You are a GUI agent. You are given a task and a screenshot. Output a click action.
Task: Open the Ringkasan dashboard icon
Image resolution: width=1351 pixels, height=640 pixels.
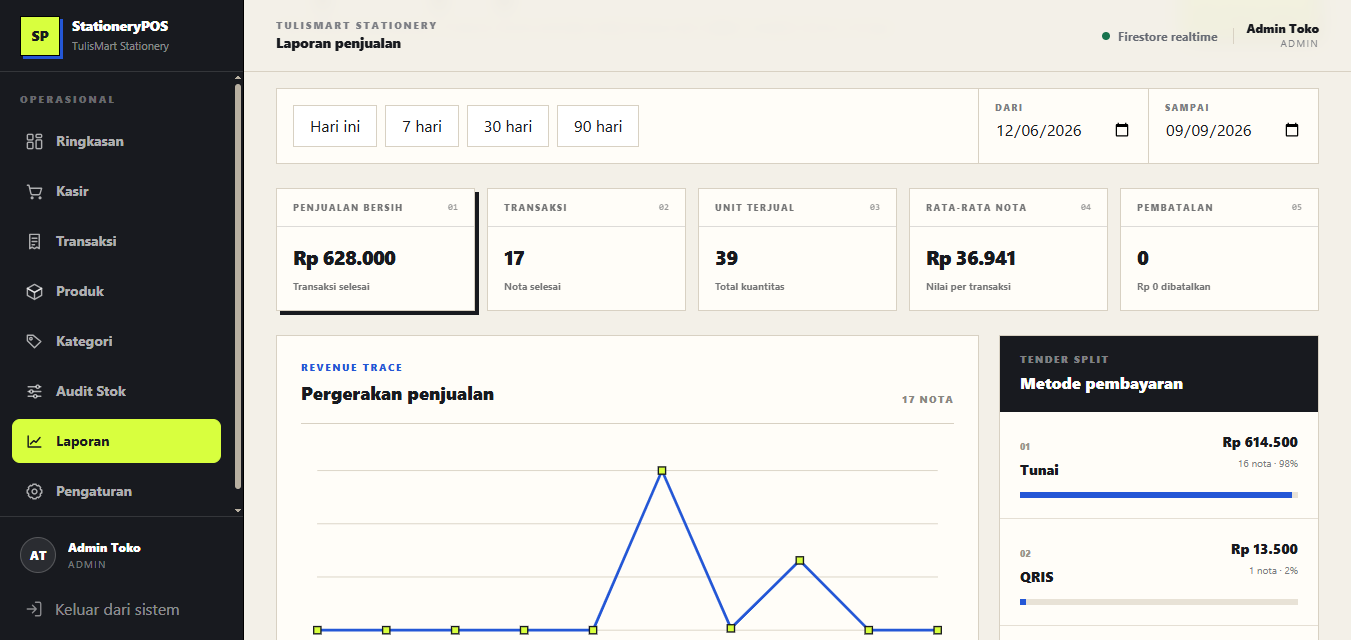point(34,141)
